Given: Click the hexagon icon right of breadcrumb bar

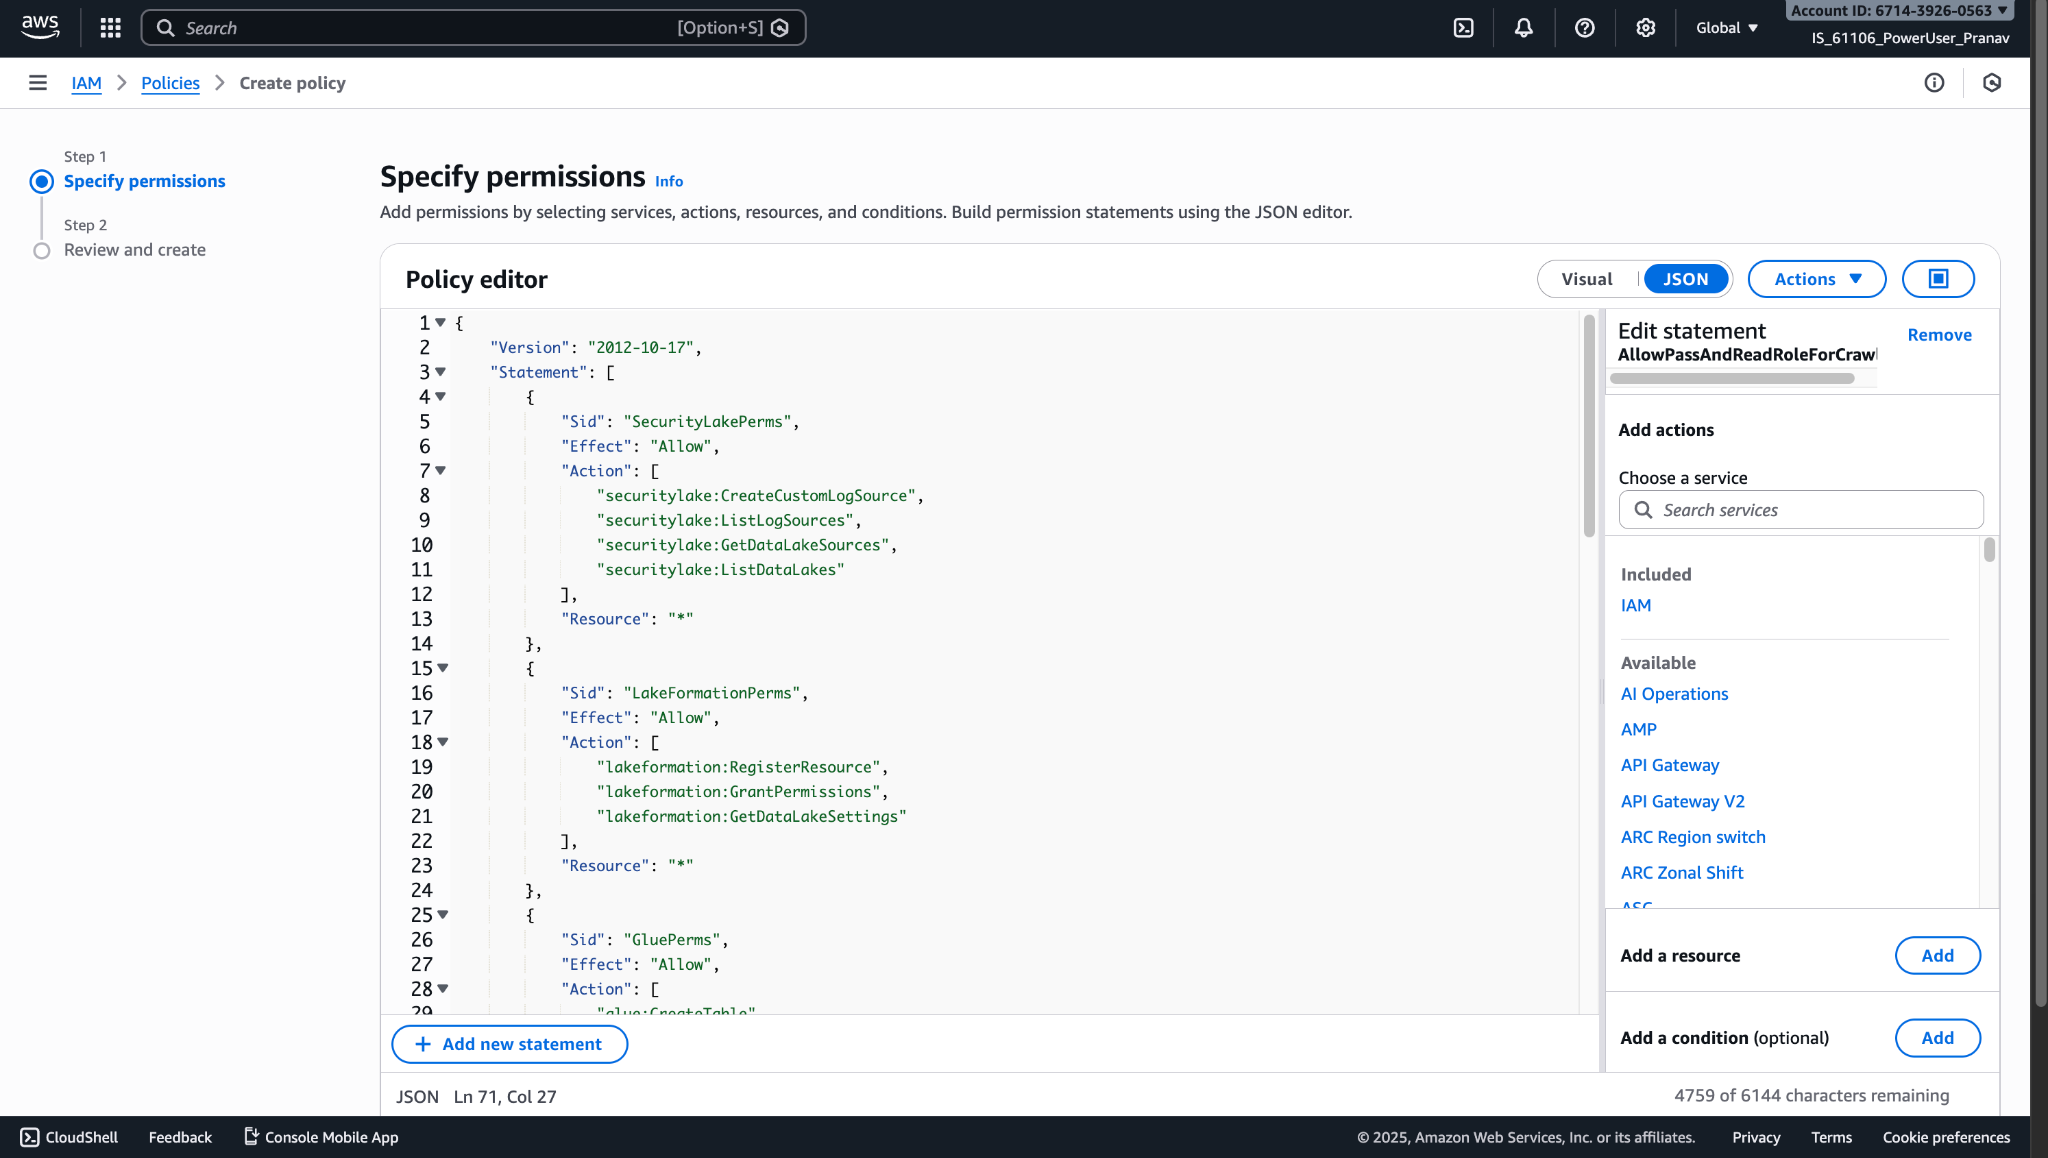Looking at the screenshot, I should point(1992,83).
